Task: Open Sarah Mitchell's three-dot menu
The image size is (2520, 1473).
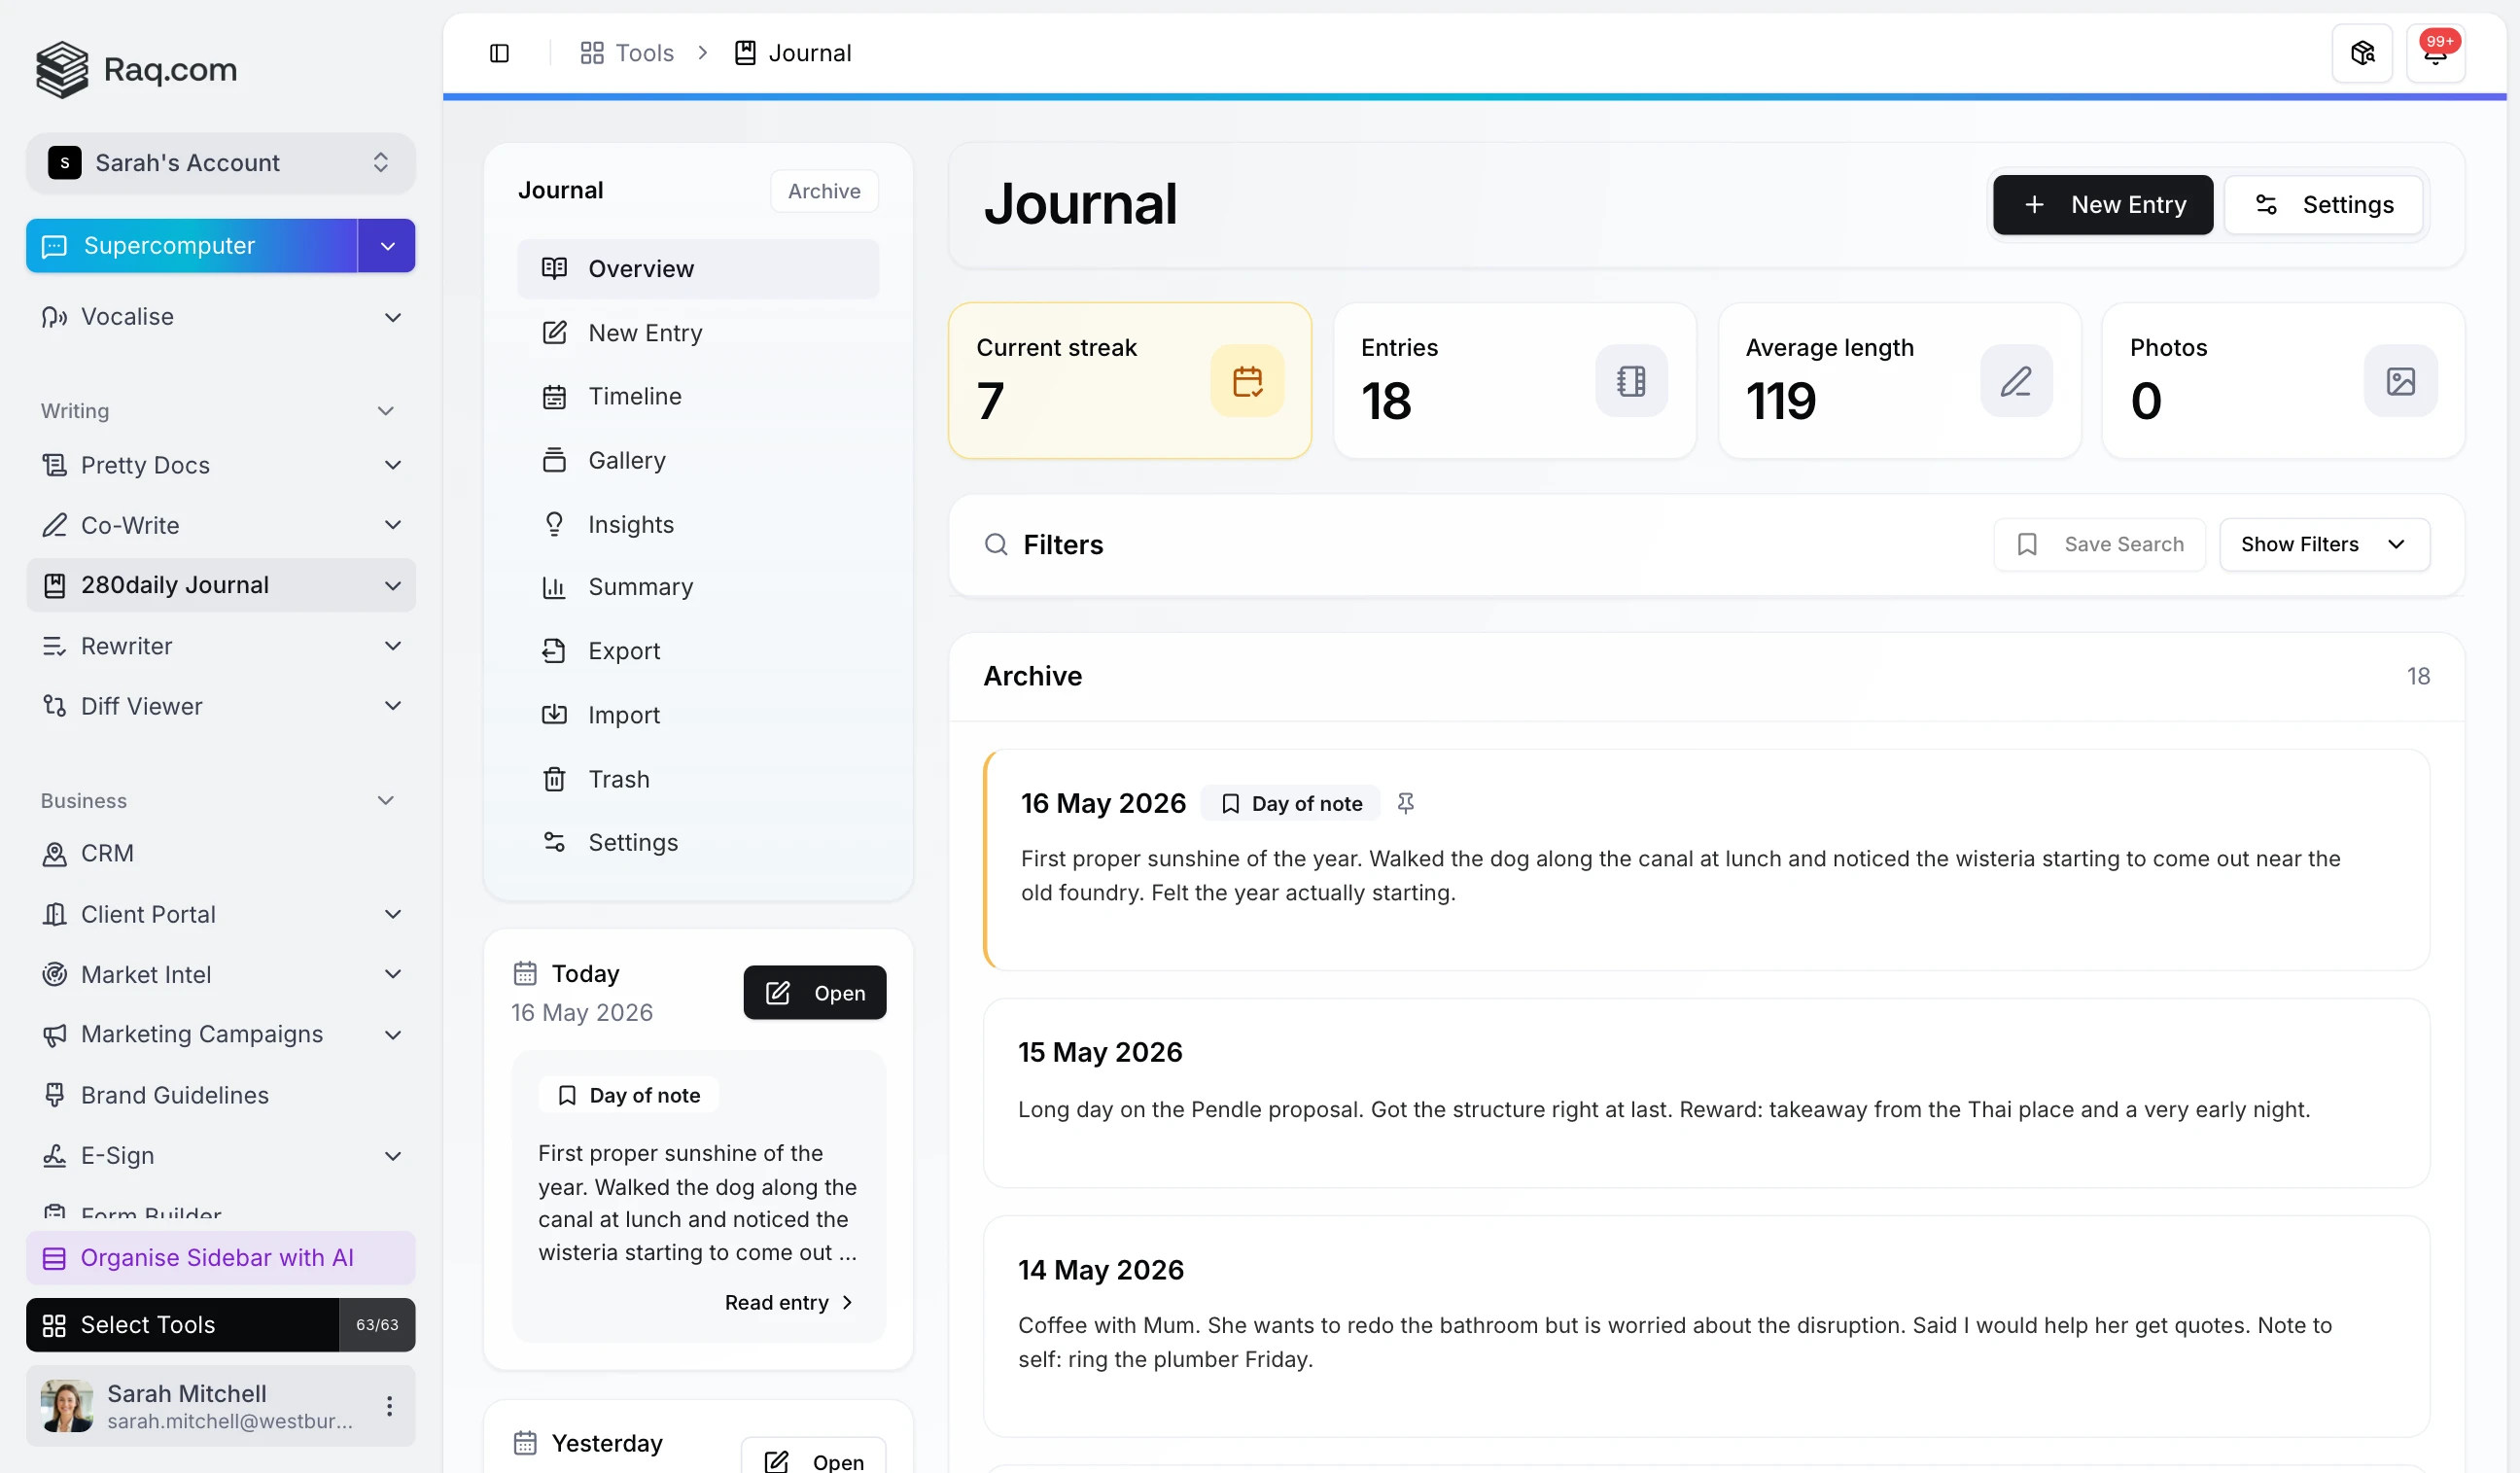Action: [389, 1406]
